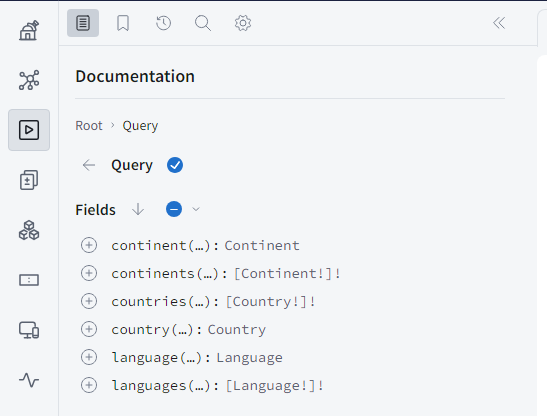Open the settings gear in the panel toolbar
The width and height of the screenshot is (547, 416).
coord(243,23)
